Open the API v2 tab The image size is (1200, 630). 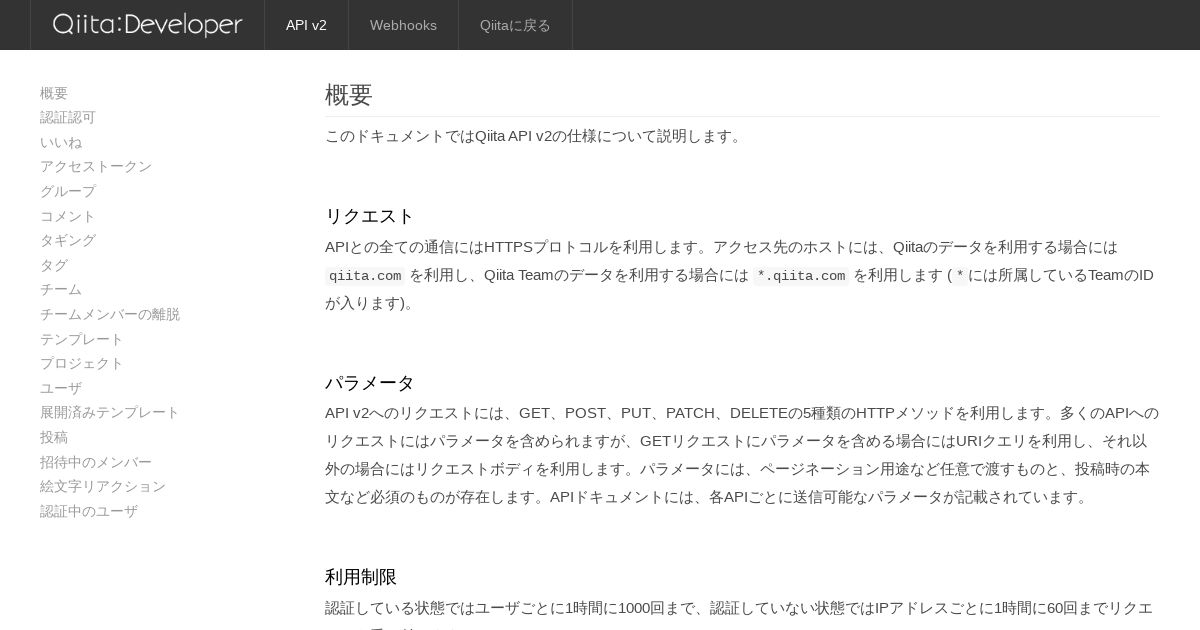306,25
